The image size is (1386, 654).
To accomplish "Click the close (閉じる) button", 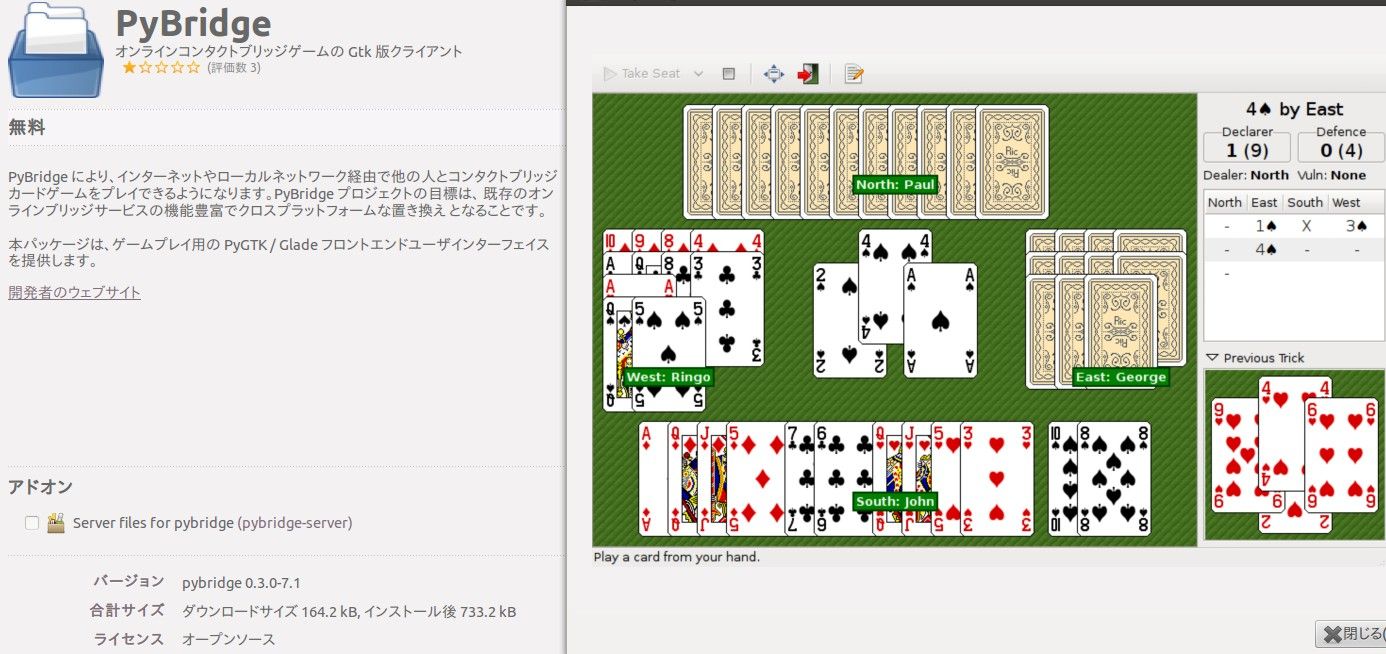I will (x=1352, y=634).
